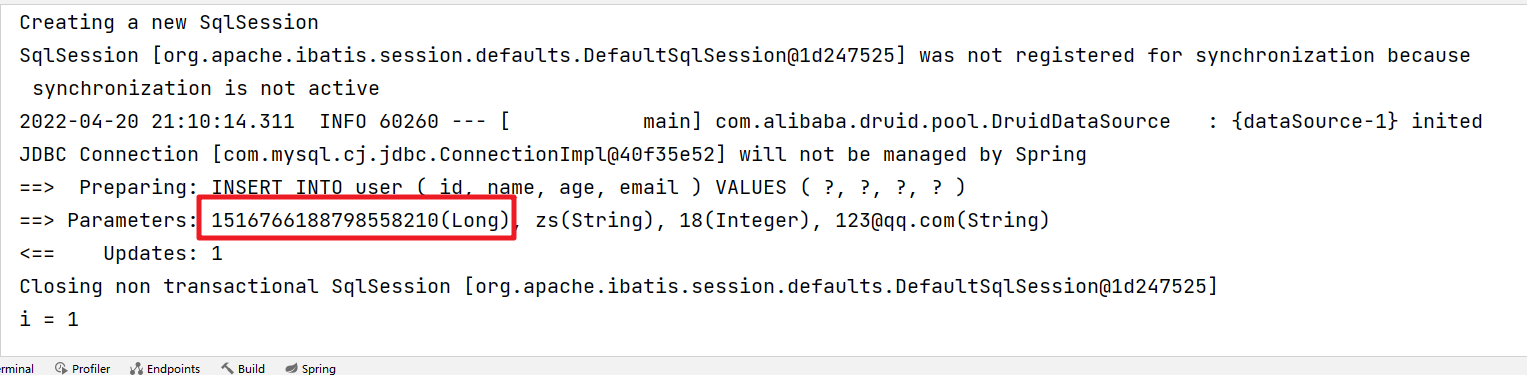The width and height of the screenshot is (1527, 375).
Task: Click the 'i = 1' output line
Action: pyautogui.click(x=49, y=319)
